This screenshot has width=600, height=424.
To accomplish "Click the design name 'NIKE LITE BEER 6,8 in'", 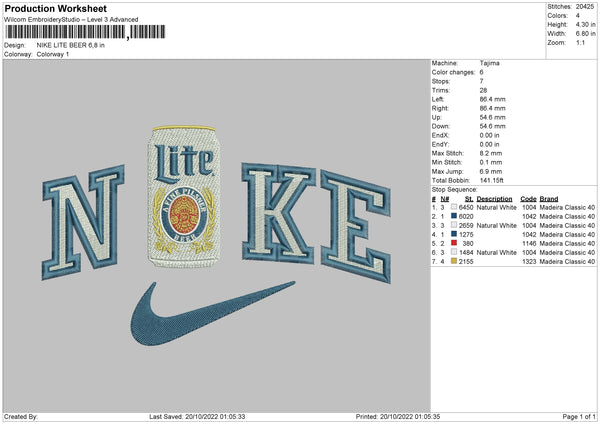I will [70, 45].
